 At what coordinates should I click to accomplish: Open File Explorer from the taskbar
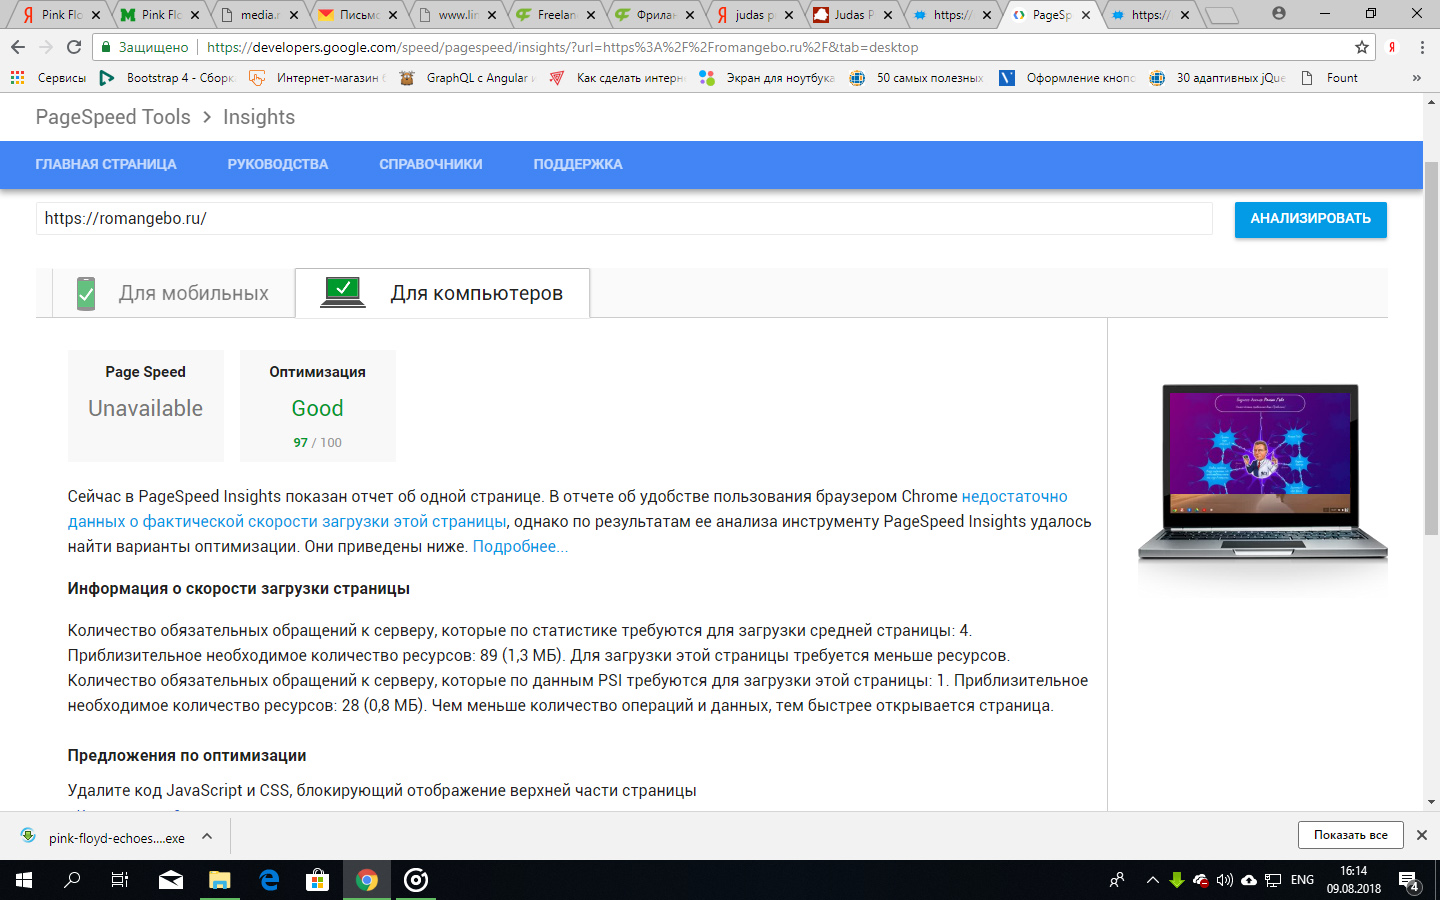click(x=220, y=880)
